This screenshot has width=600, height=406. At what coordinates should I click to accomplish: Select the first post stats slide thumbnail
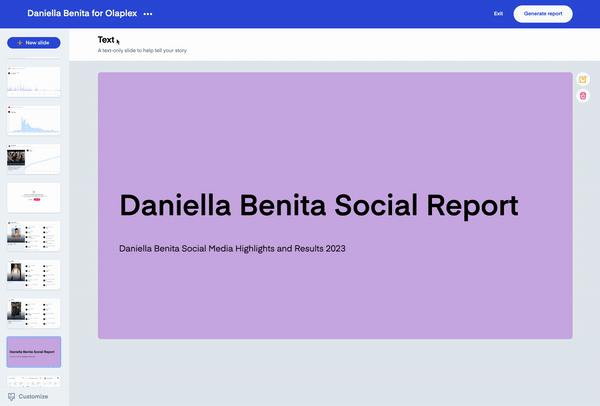tap(34, 236)
